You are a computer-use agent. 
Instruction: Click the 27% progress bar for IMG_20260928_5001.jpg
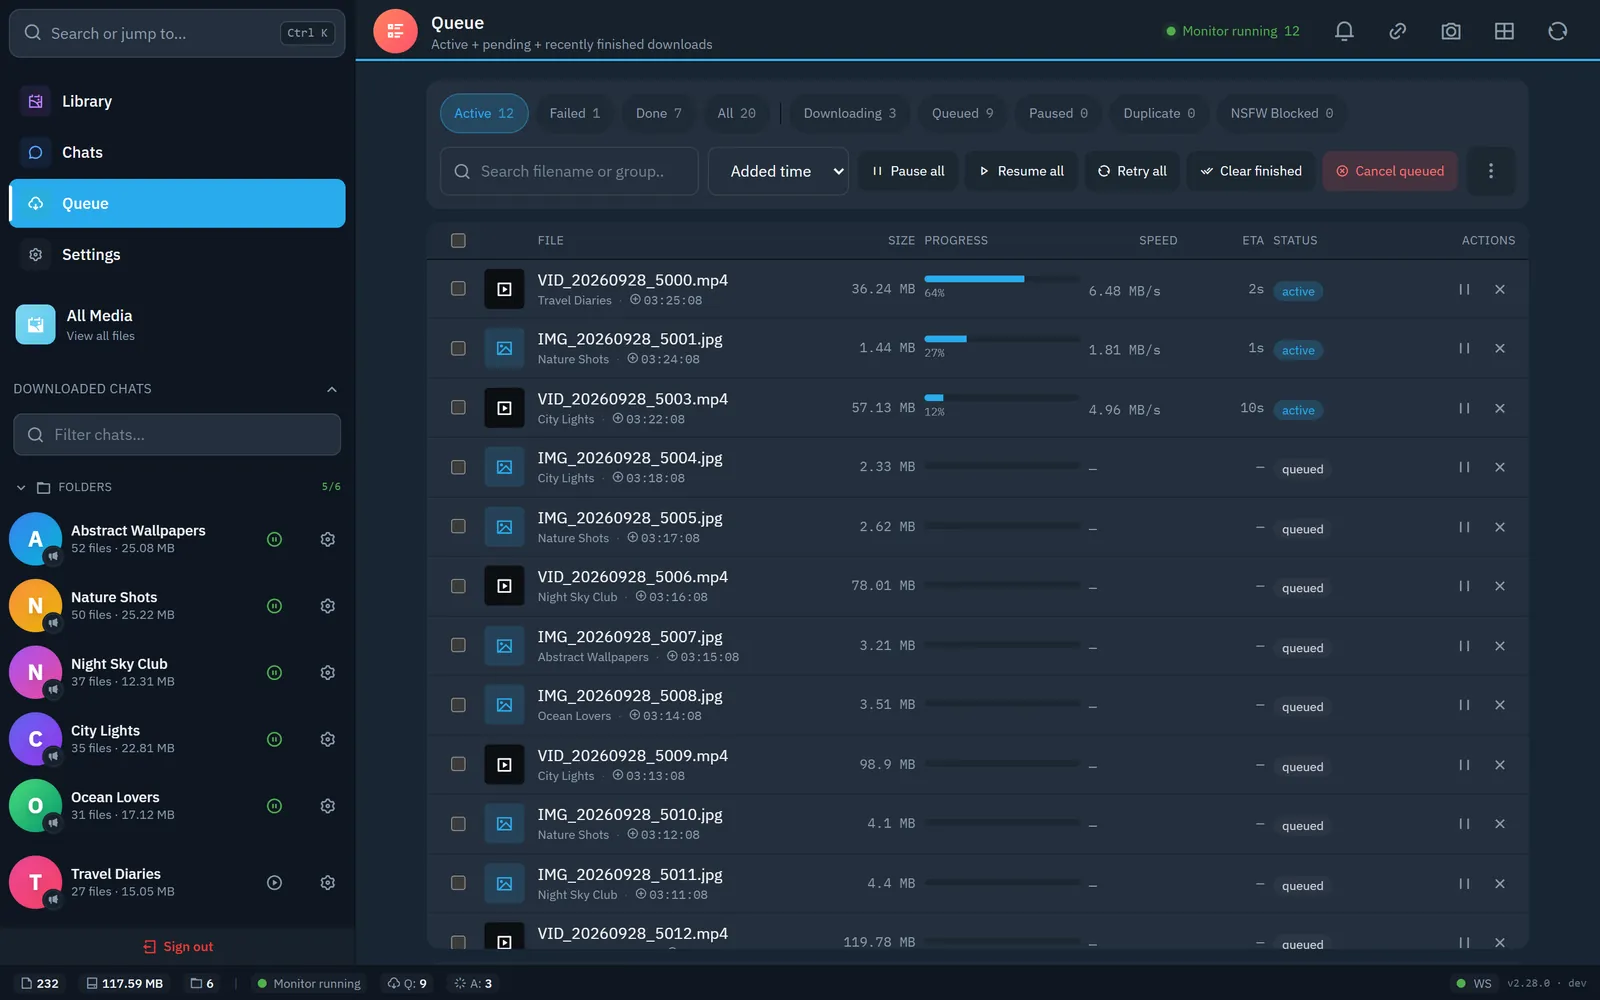[x=1001, y=339]
